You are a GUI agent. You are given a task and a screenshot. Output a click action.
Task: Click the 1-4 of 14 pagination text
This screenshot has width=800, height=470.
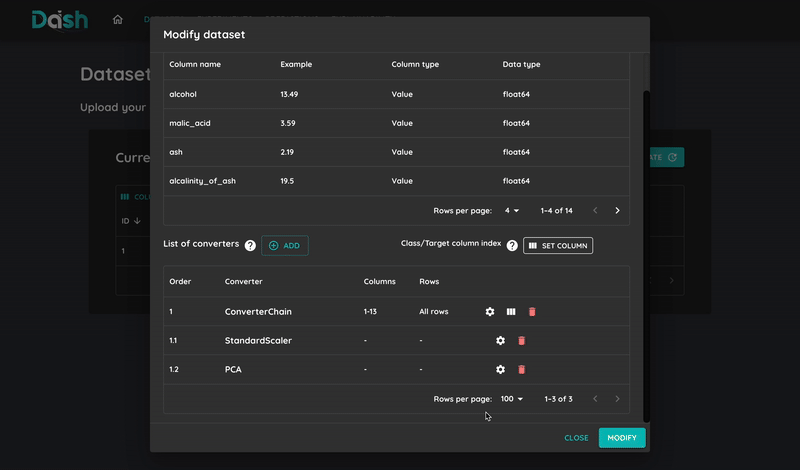557,210
